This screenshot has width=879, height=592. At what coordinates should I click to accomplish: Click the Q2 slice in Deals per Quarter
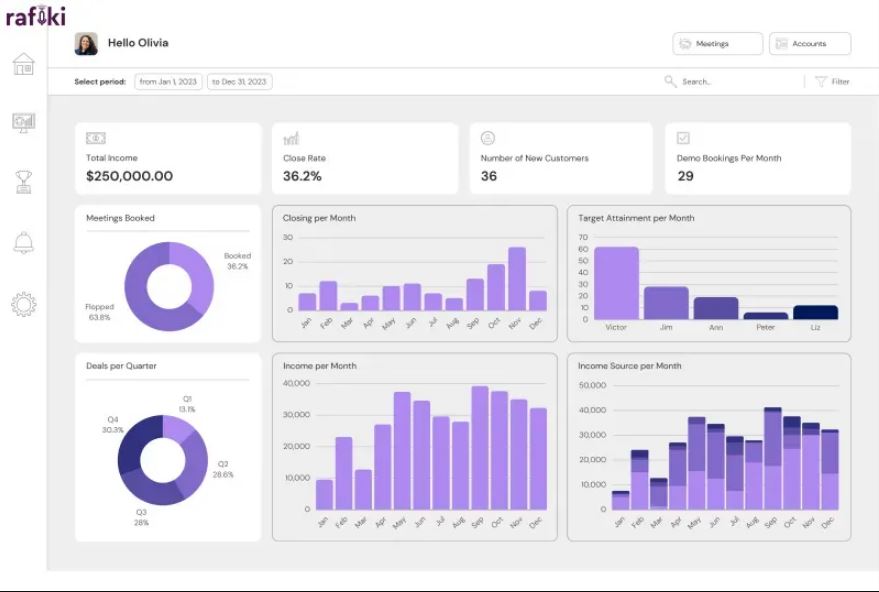pos(195,462)
